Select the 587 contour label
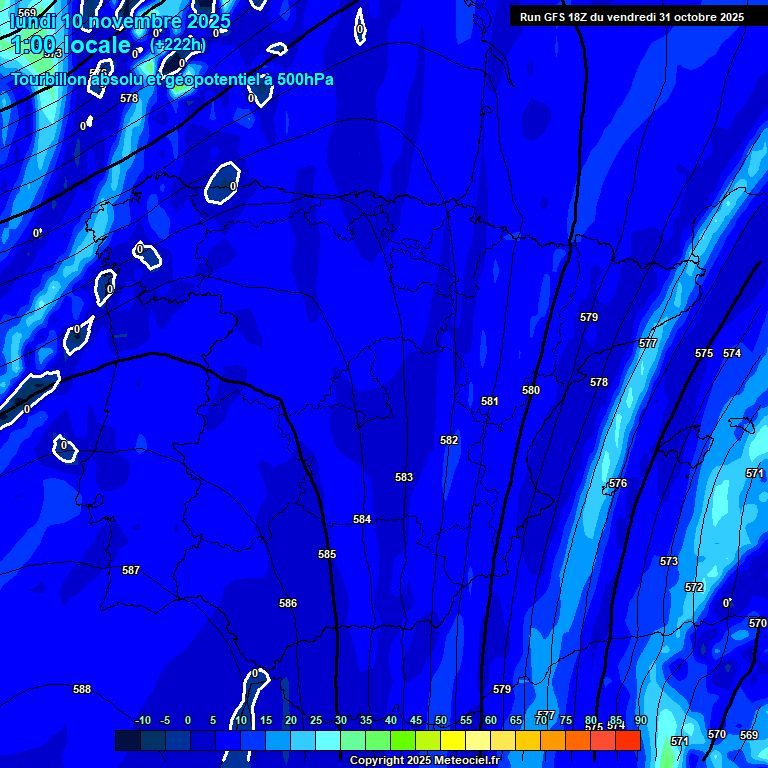The image size is (768, 768). [131, 570]
